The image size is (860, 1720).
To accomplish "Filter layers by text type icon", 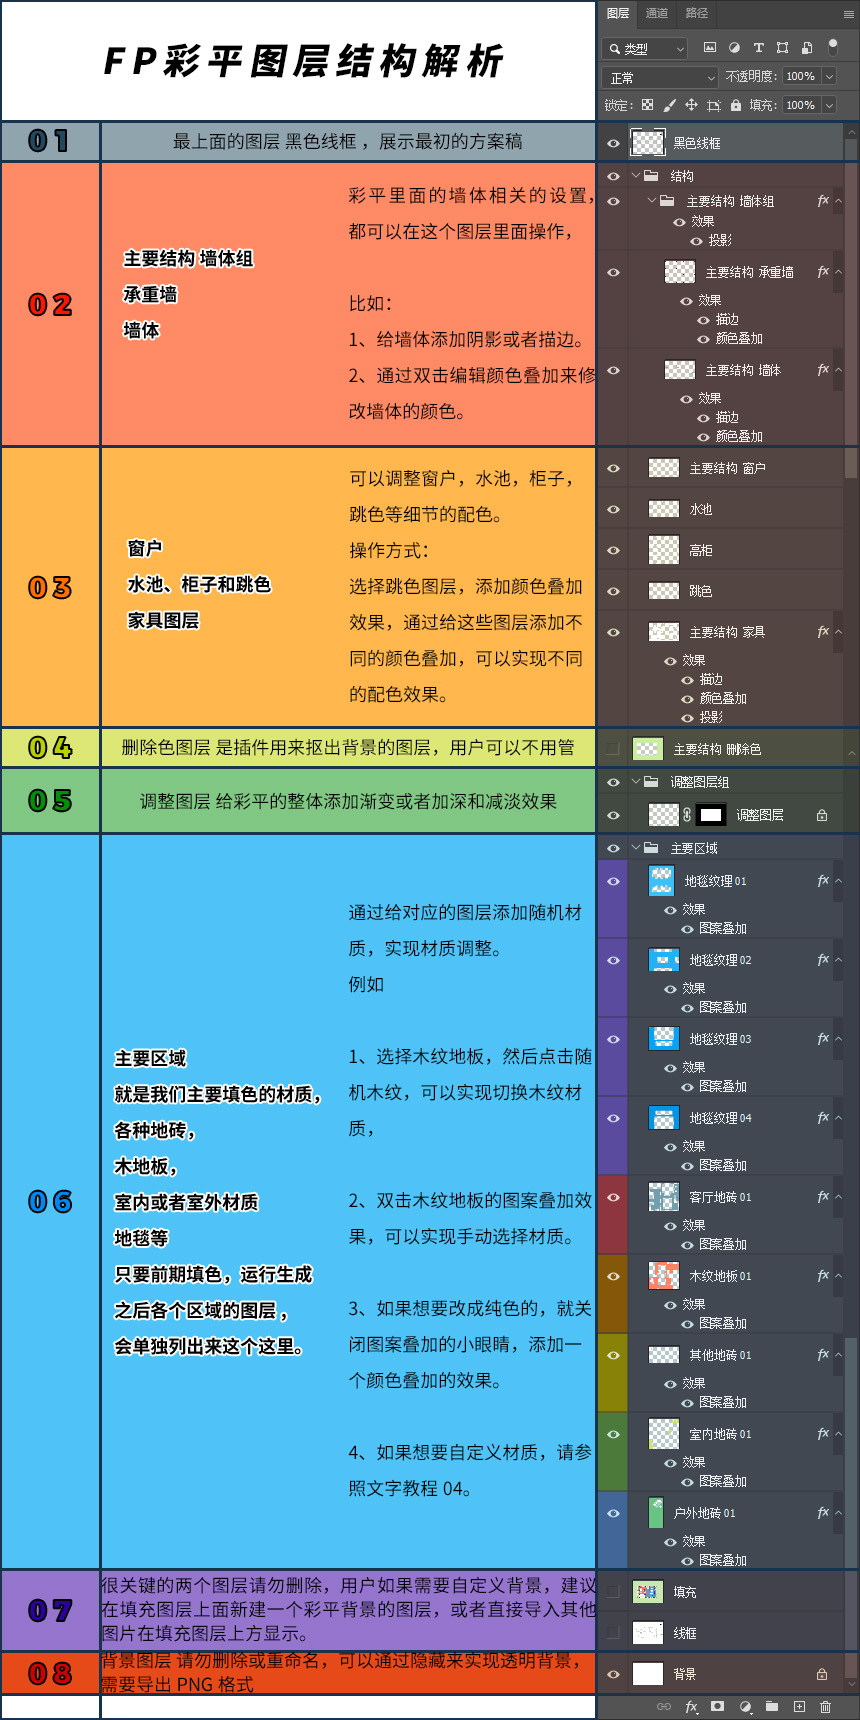I will coord(758,47).
